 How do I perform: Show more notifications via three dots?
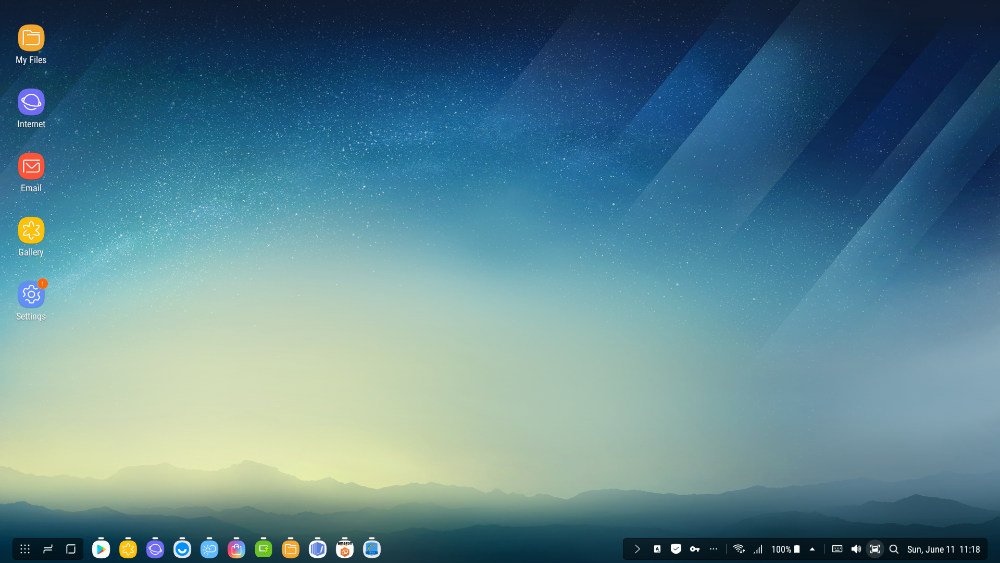(x=713, y=549)
